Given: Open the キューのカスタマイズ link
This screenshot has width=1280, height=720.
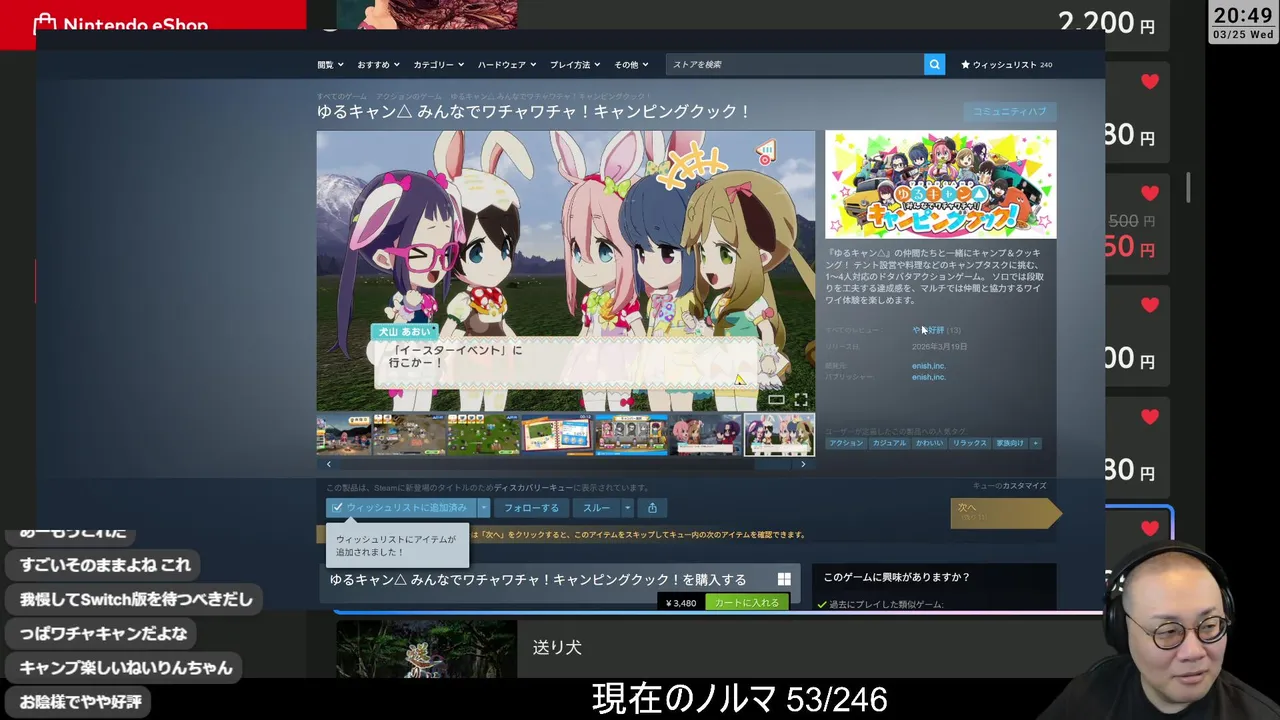Looking at the screenshot, I should (x=1010, y=486).
